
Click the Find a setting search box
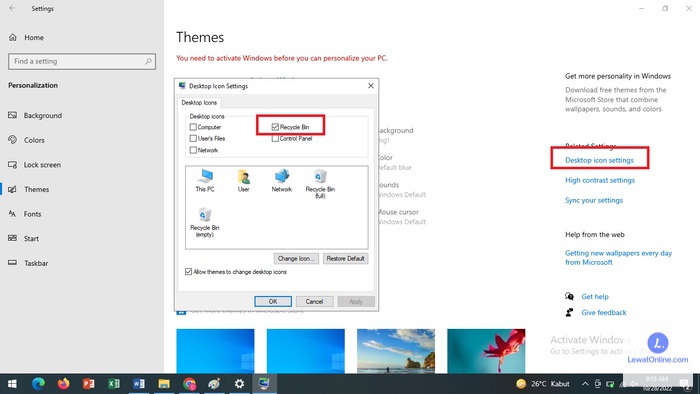pos(82,61)
